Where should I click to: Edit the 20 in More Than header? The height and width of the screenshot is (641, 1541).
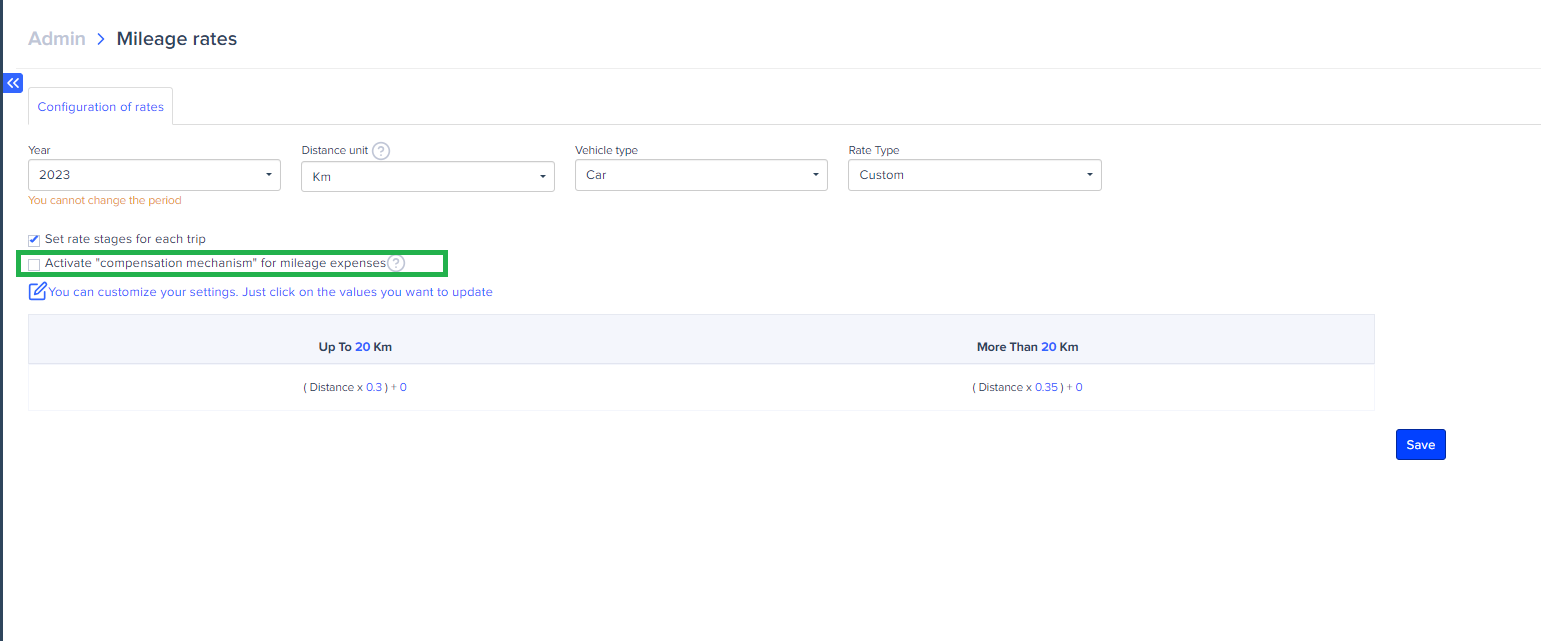[x=1048, y=347]
